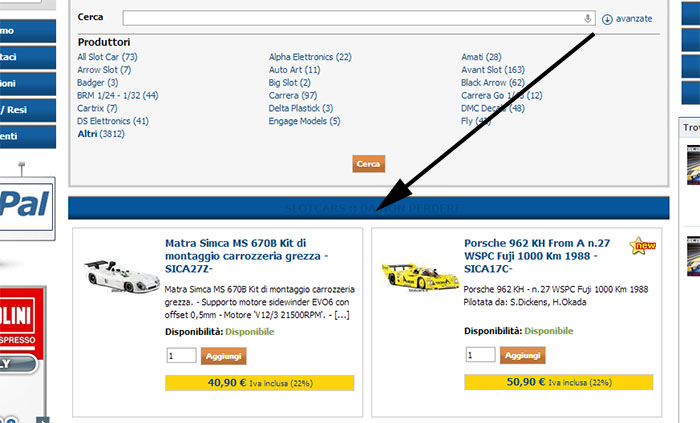This screenshot has height=423, width=700.
Task: Add Porsche 962 KH to cart with Aggiungi
Action: pos(522,355)
